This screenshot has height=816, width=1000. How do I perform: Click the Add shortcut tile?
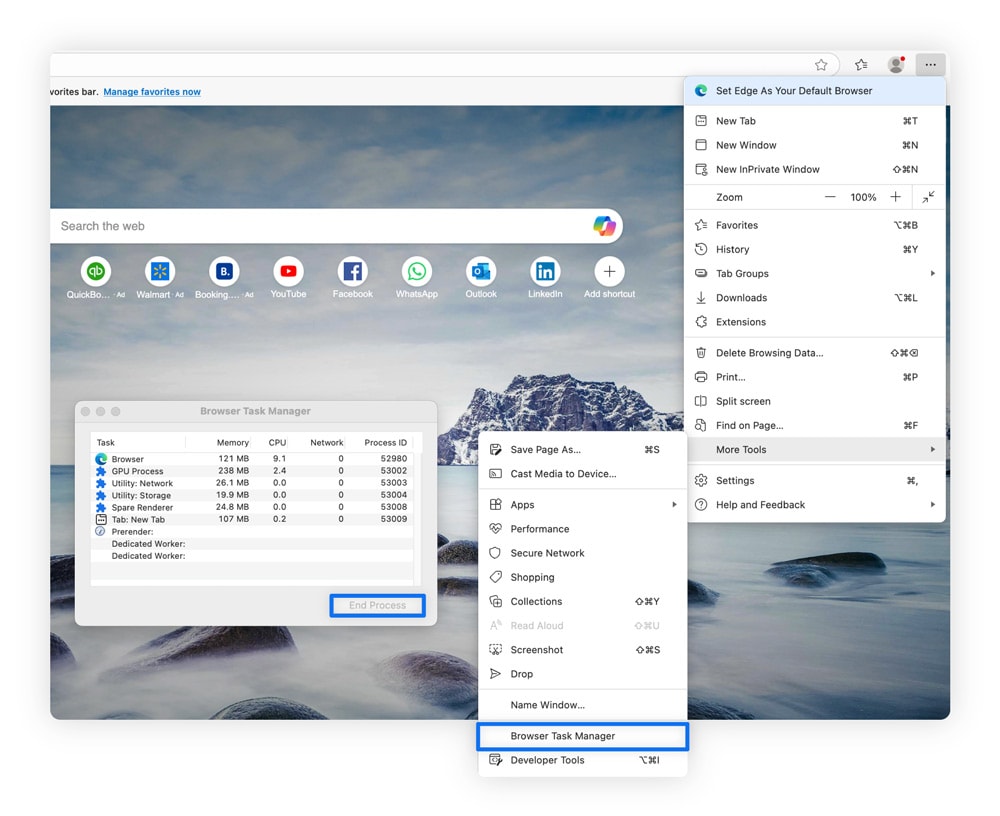coord(609,271)
